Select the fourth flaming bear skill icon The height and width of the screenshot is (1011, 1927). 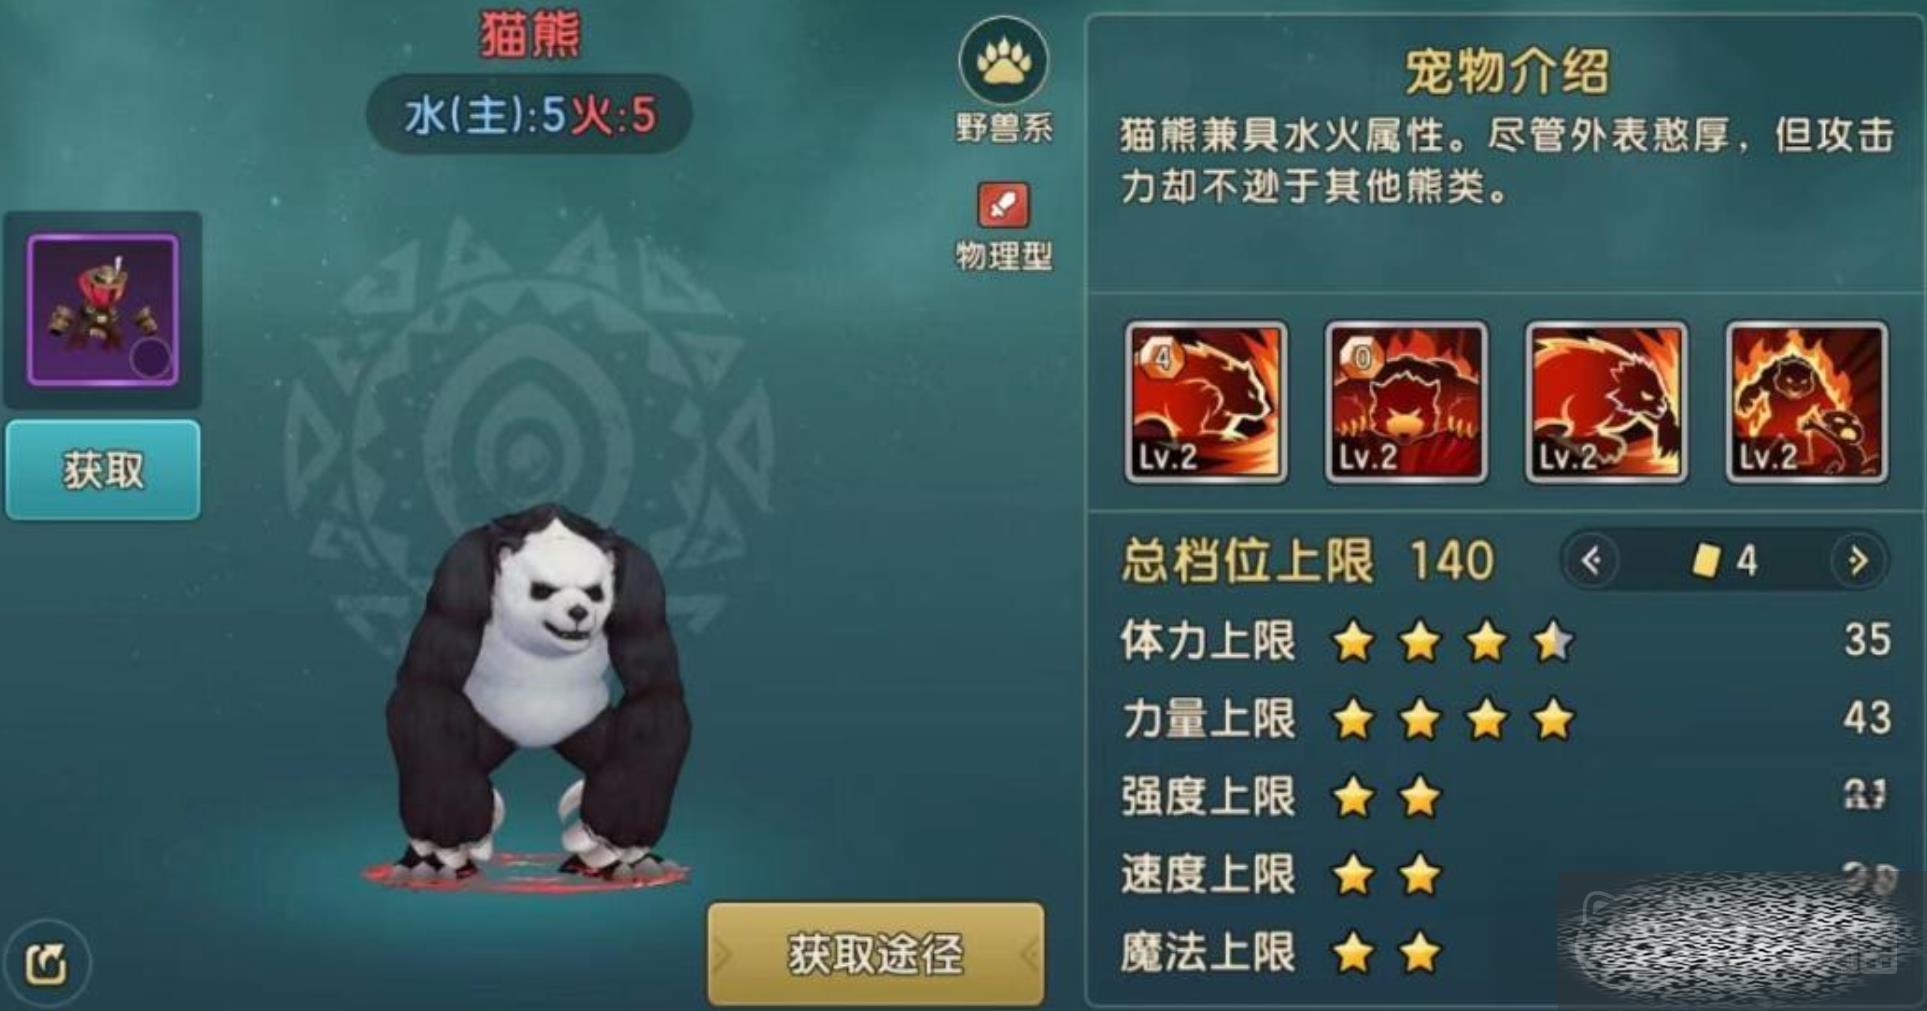click(1807, 402)
